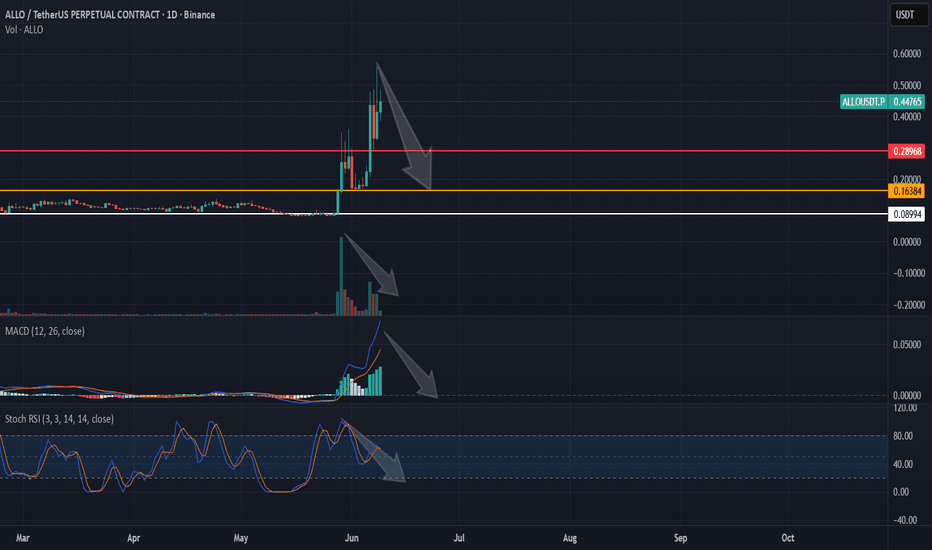The width and height of the screenshot is (932, 550).
Task: Select the Vol · ALLO indicator label
Action: (x=24, y=30)
